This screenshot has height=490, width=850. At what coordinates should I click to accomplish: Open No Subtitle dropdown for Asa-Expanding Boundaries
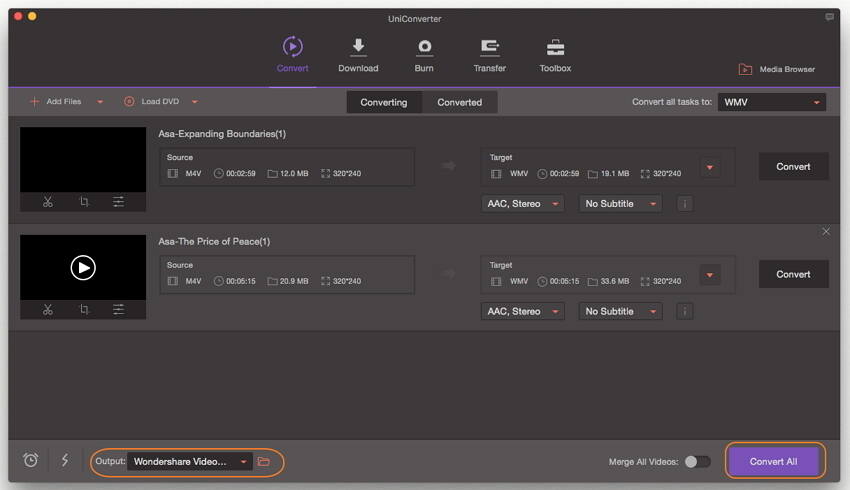(620, 204)
